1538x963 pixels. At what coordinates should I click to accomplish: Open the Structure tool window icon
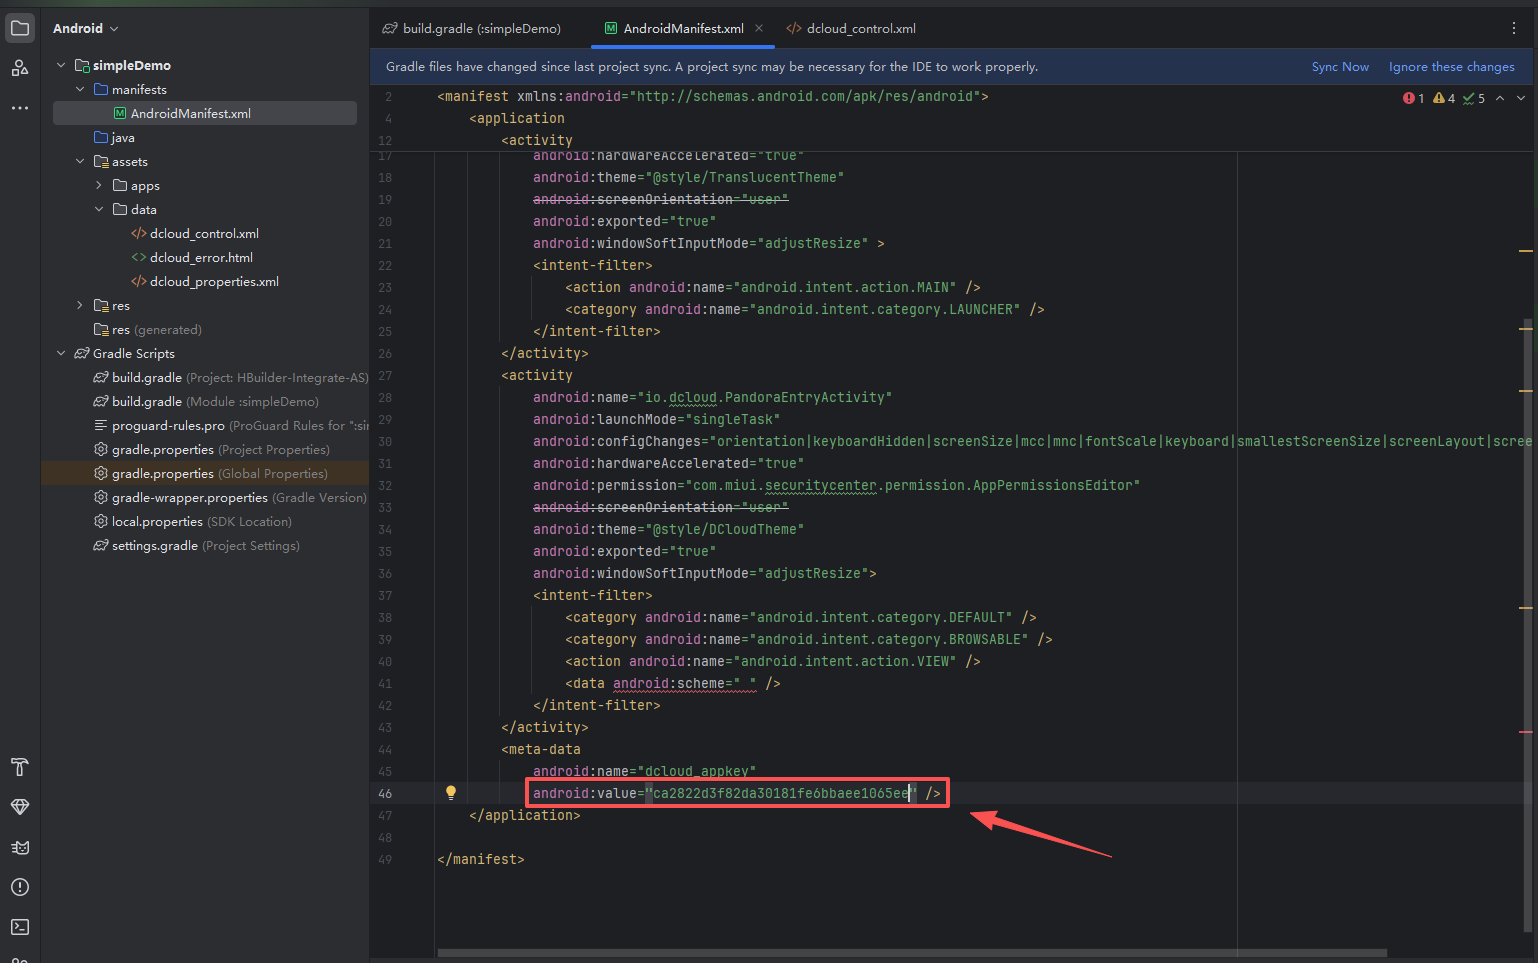coord(20,68)
